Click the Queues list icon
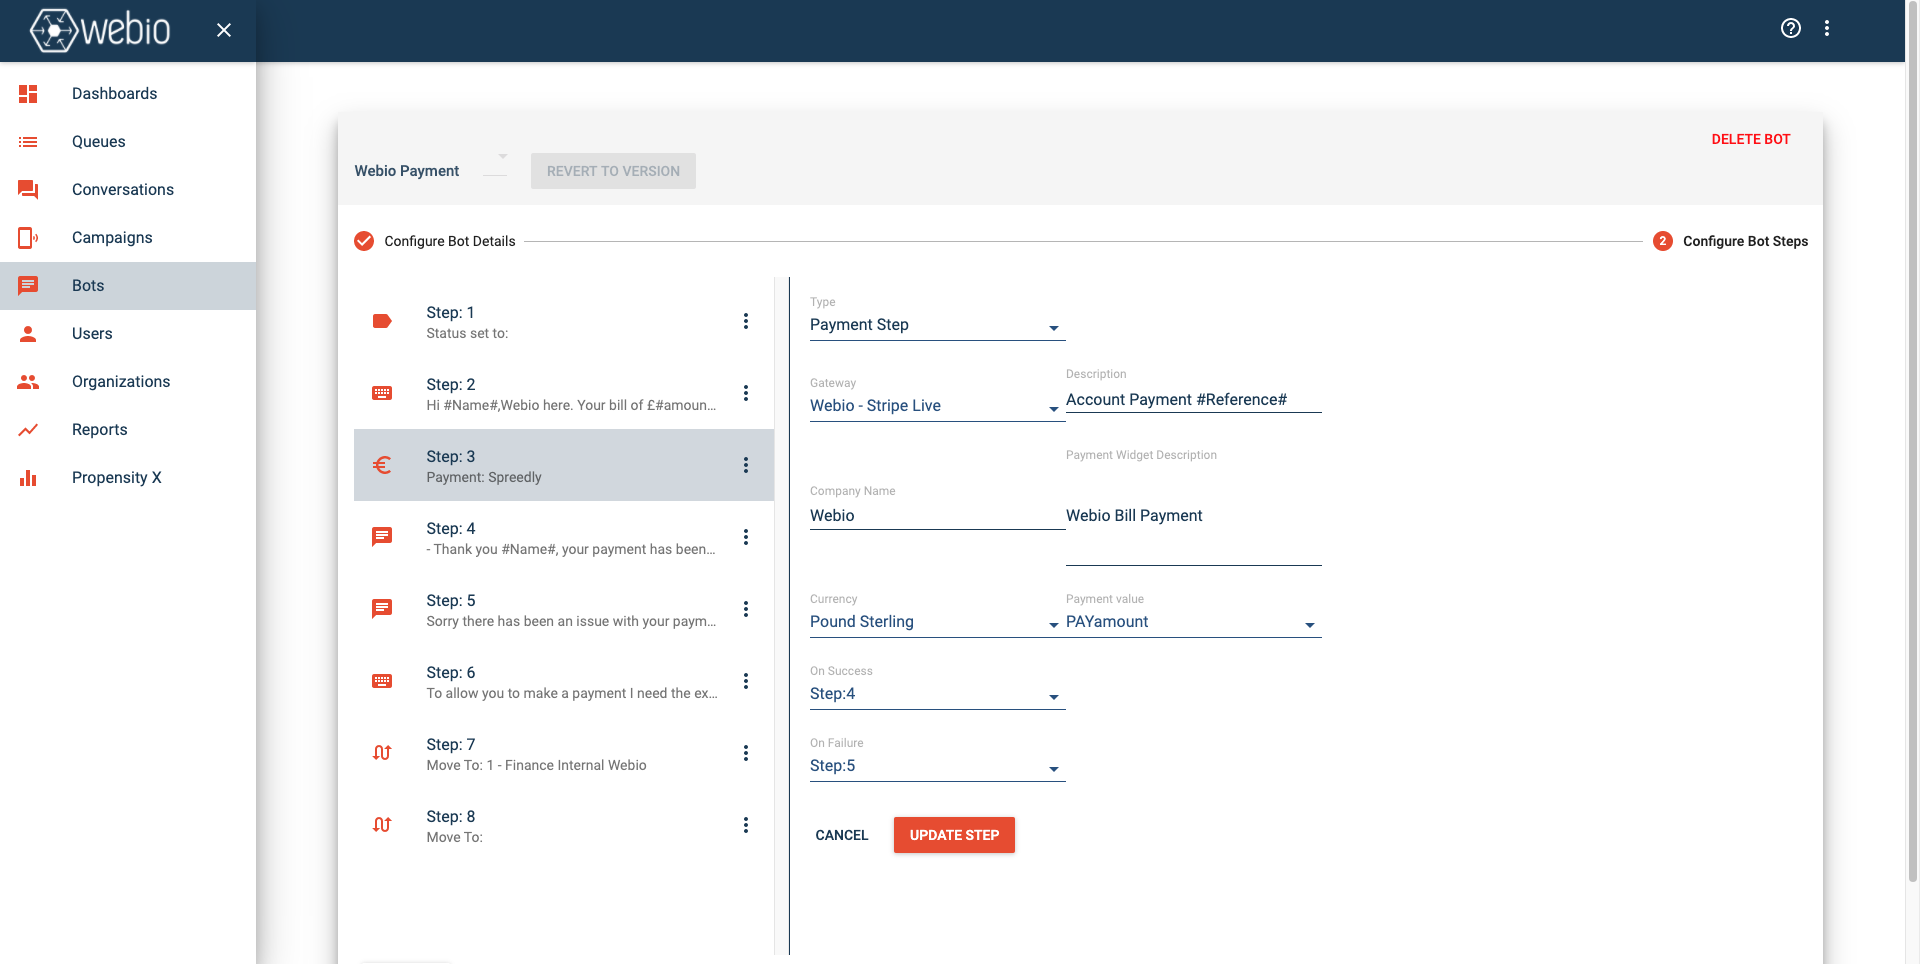Screen dimensions: 1920x964 pyautogui.click(x=28, y=142)
